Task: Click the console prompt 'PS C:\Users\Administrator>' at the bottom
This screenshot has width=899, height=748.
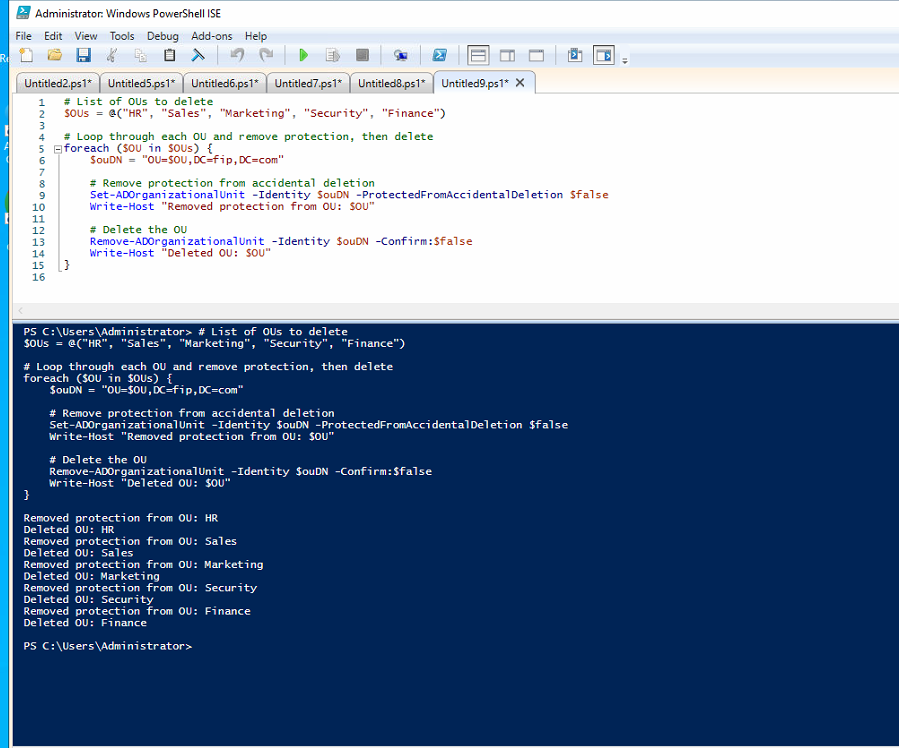Action: coord(108,646)
